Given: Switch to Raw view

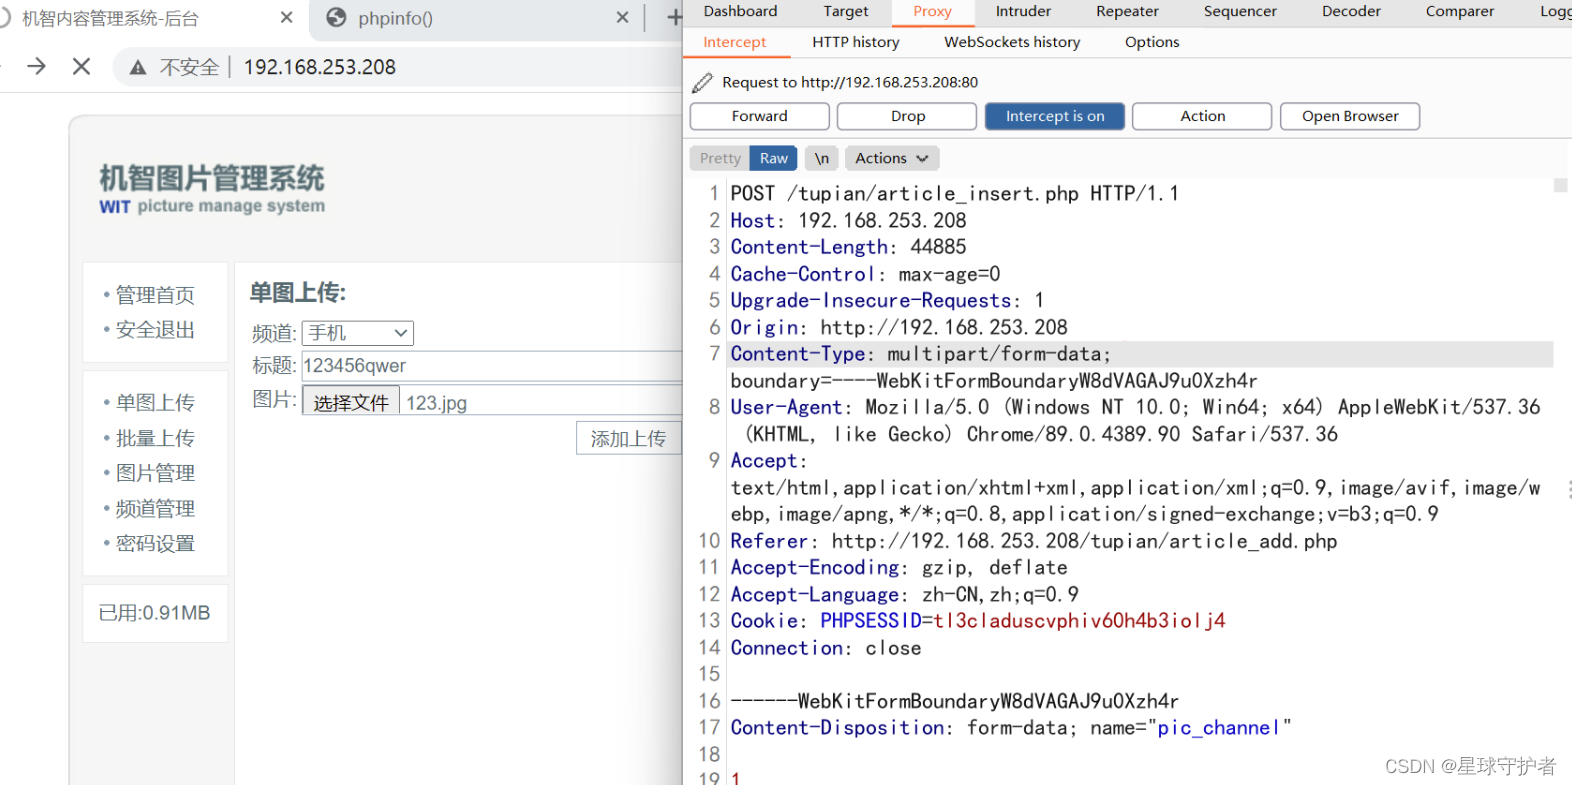Looking at the screenshot, I should (x=773, y=158).
